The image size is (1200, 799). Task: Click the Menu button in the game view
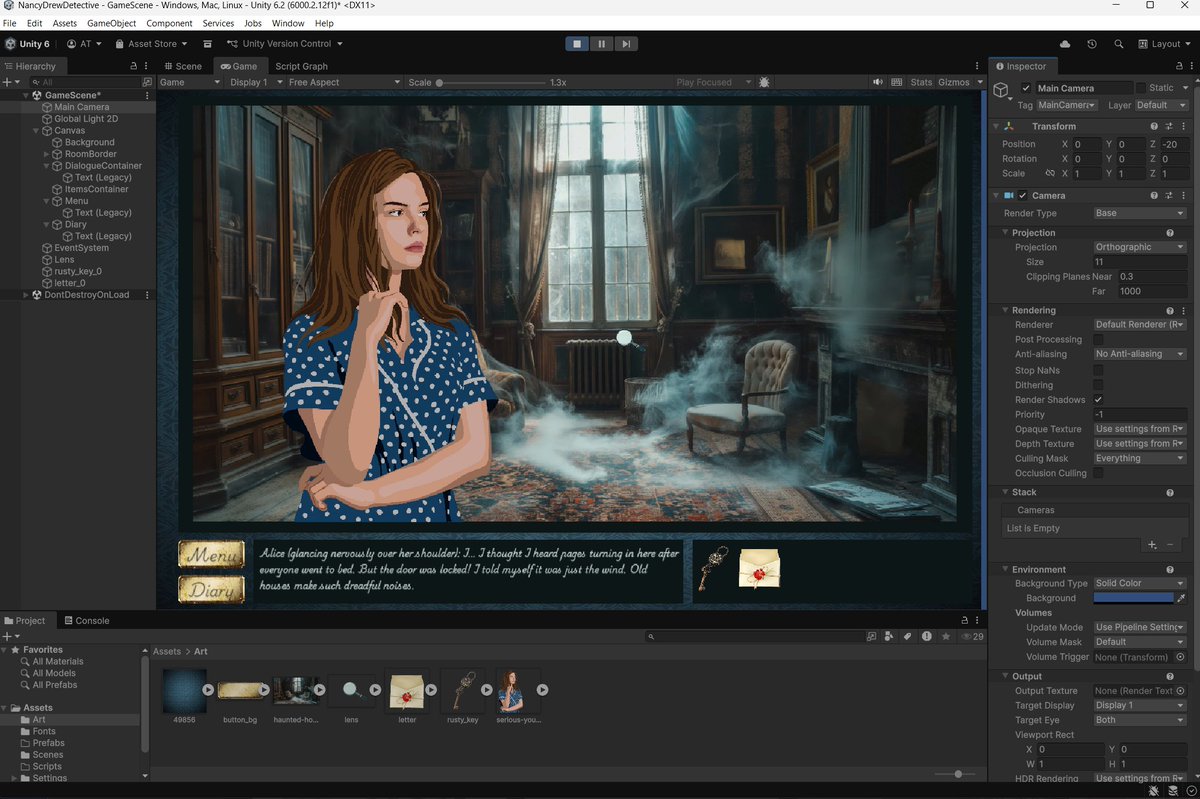(x=211, y=553)
